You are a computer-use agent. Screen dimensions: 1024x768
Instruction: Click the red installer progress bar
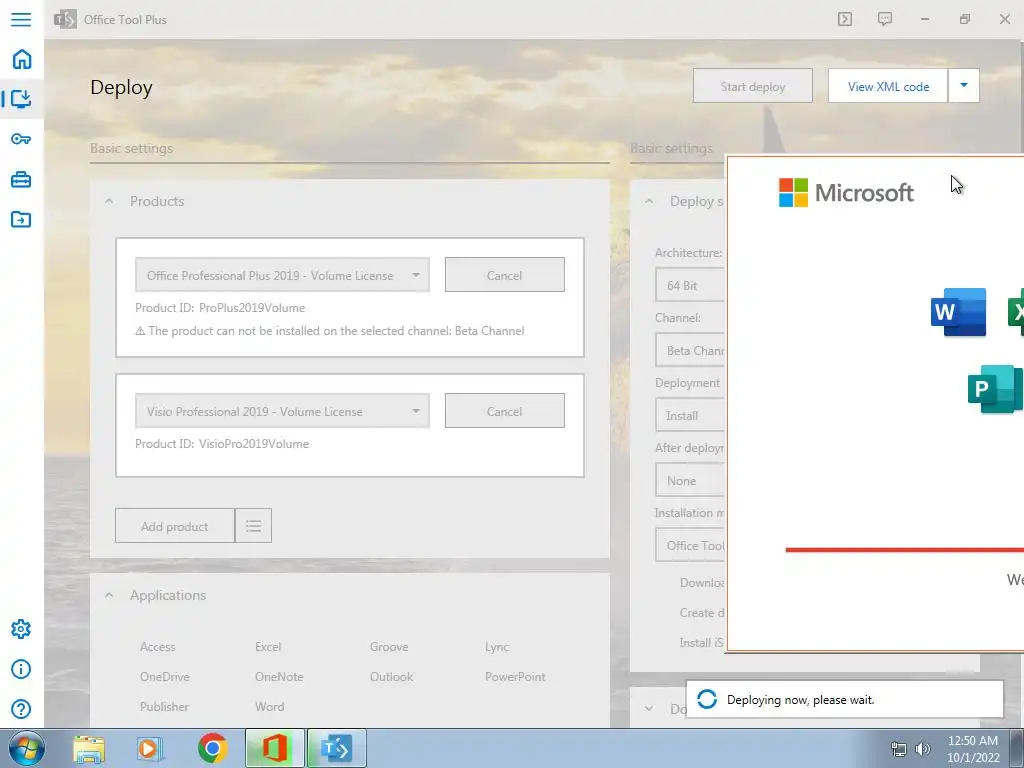coord(904,550)
